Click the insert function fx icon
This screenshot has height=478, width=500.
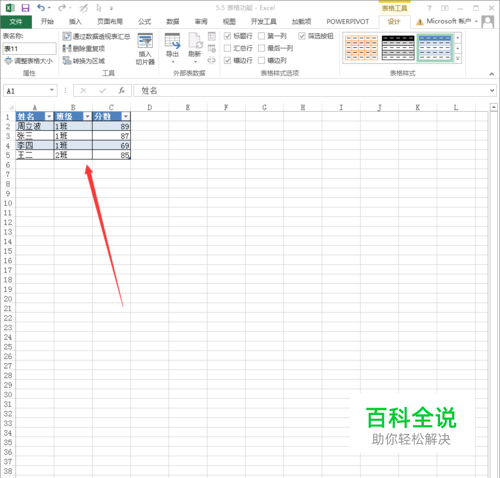122,90
